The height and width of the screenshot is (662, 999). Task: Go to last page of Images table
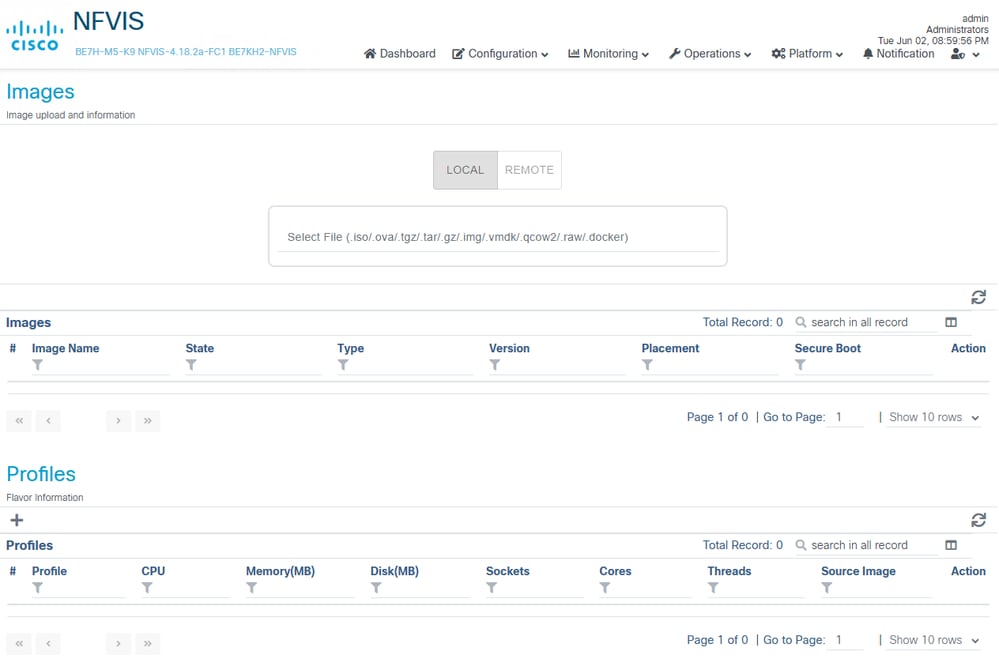pos(148,421)
